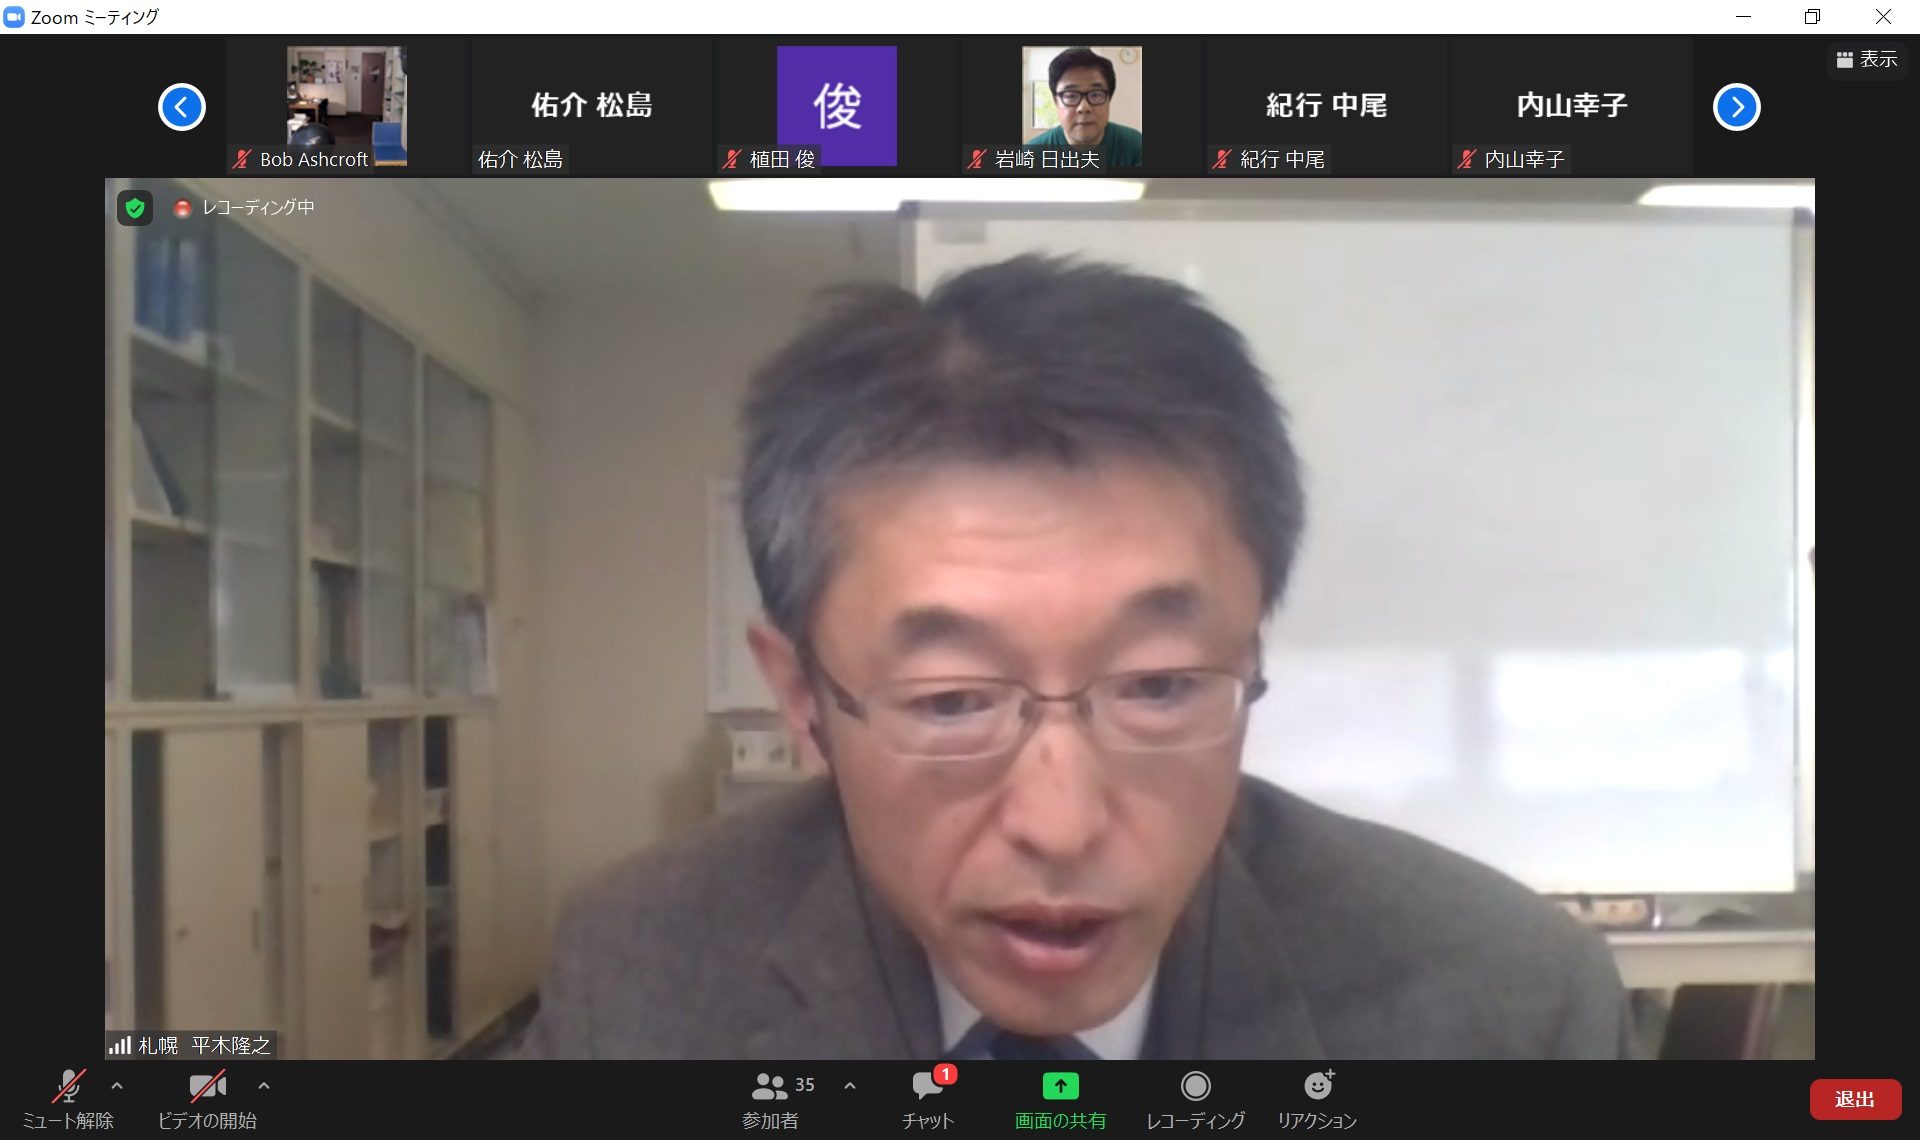The image size is (1920, 1140).
Task: Select 植田 俊 participant tile
Action: coord(836,107)
